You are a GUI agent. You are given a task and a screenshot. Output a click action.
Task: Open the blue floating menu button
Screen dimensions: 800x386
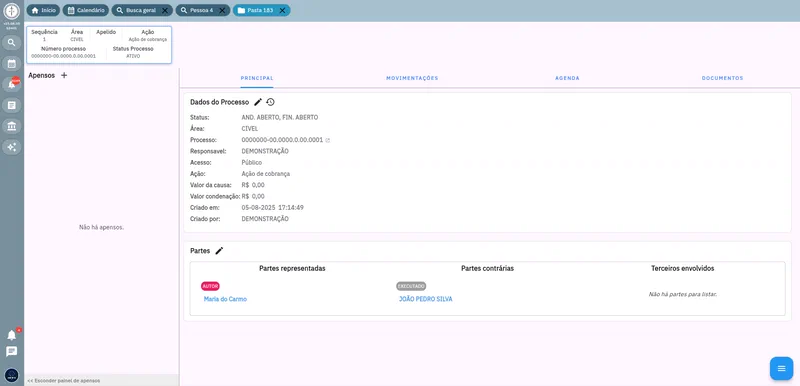[x=781, y=368]
